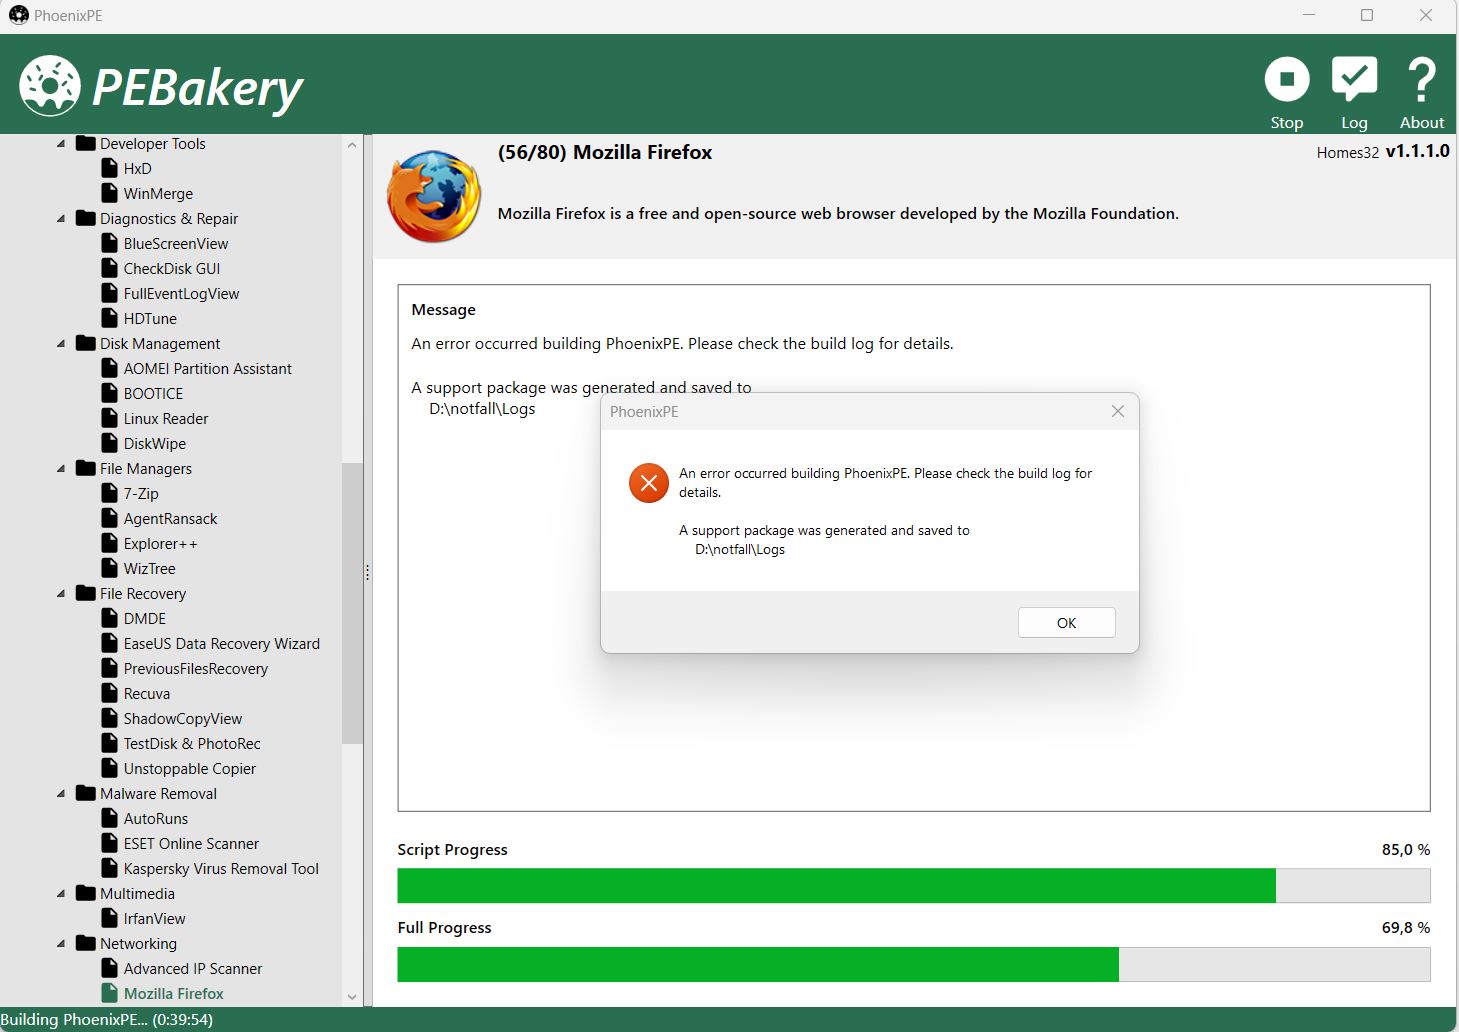This screenshot has width=1459, height=1032.
Task: Close the PhoenixPE error dialog
Action: [x=1118, y=411]
